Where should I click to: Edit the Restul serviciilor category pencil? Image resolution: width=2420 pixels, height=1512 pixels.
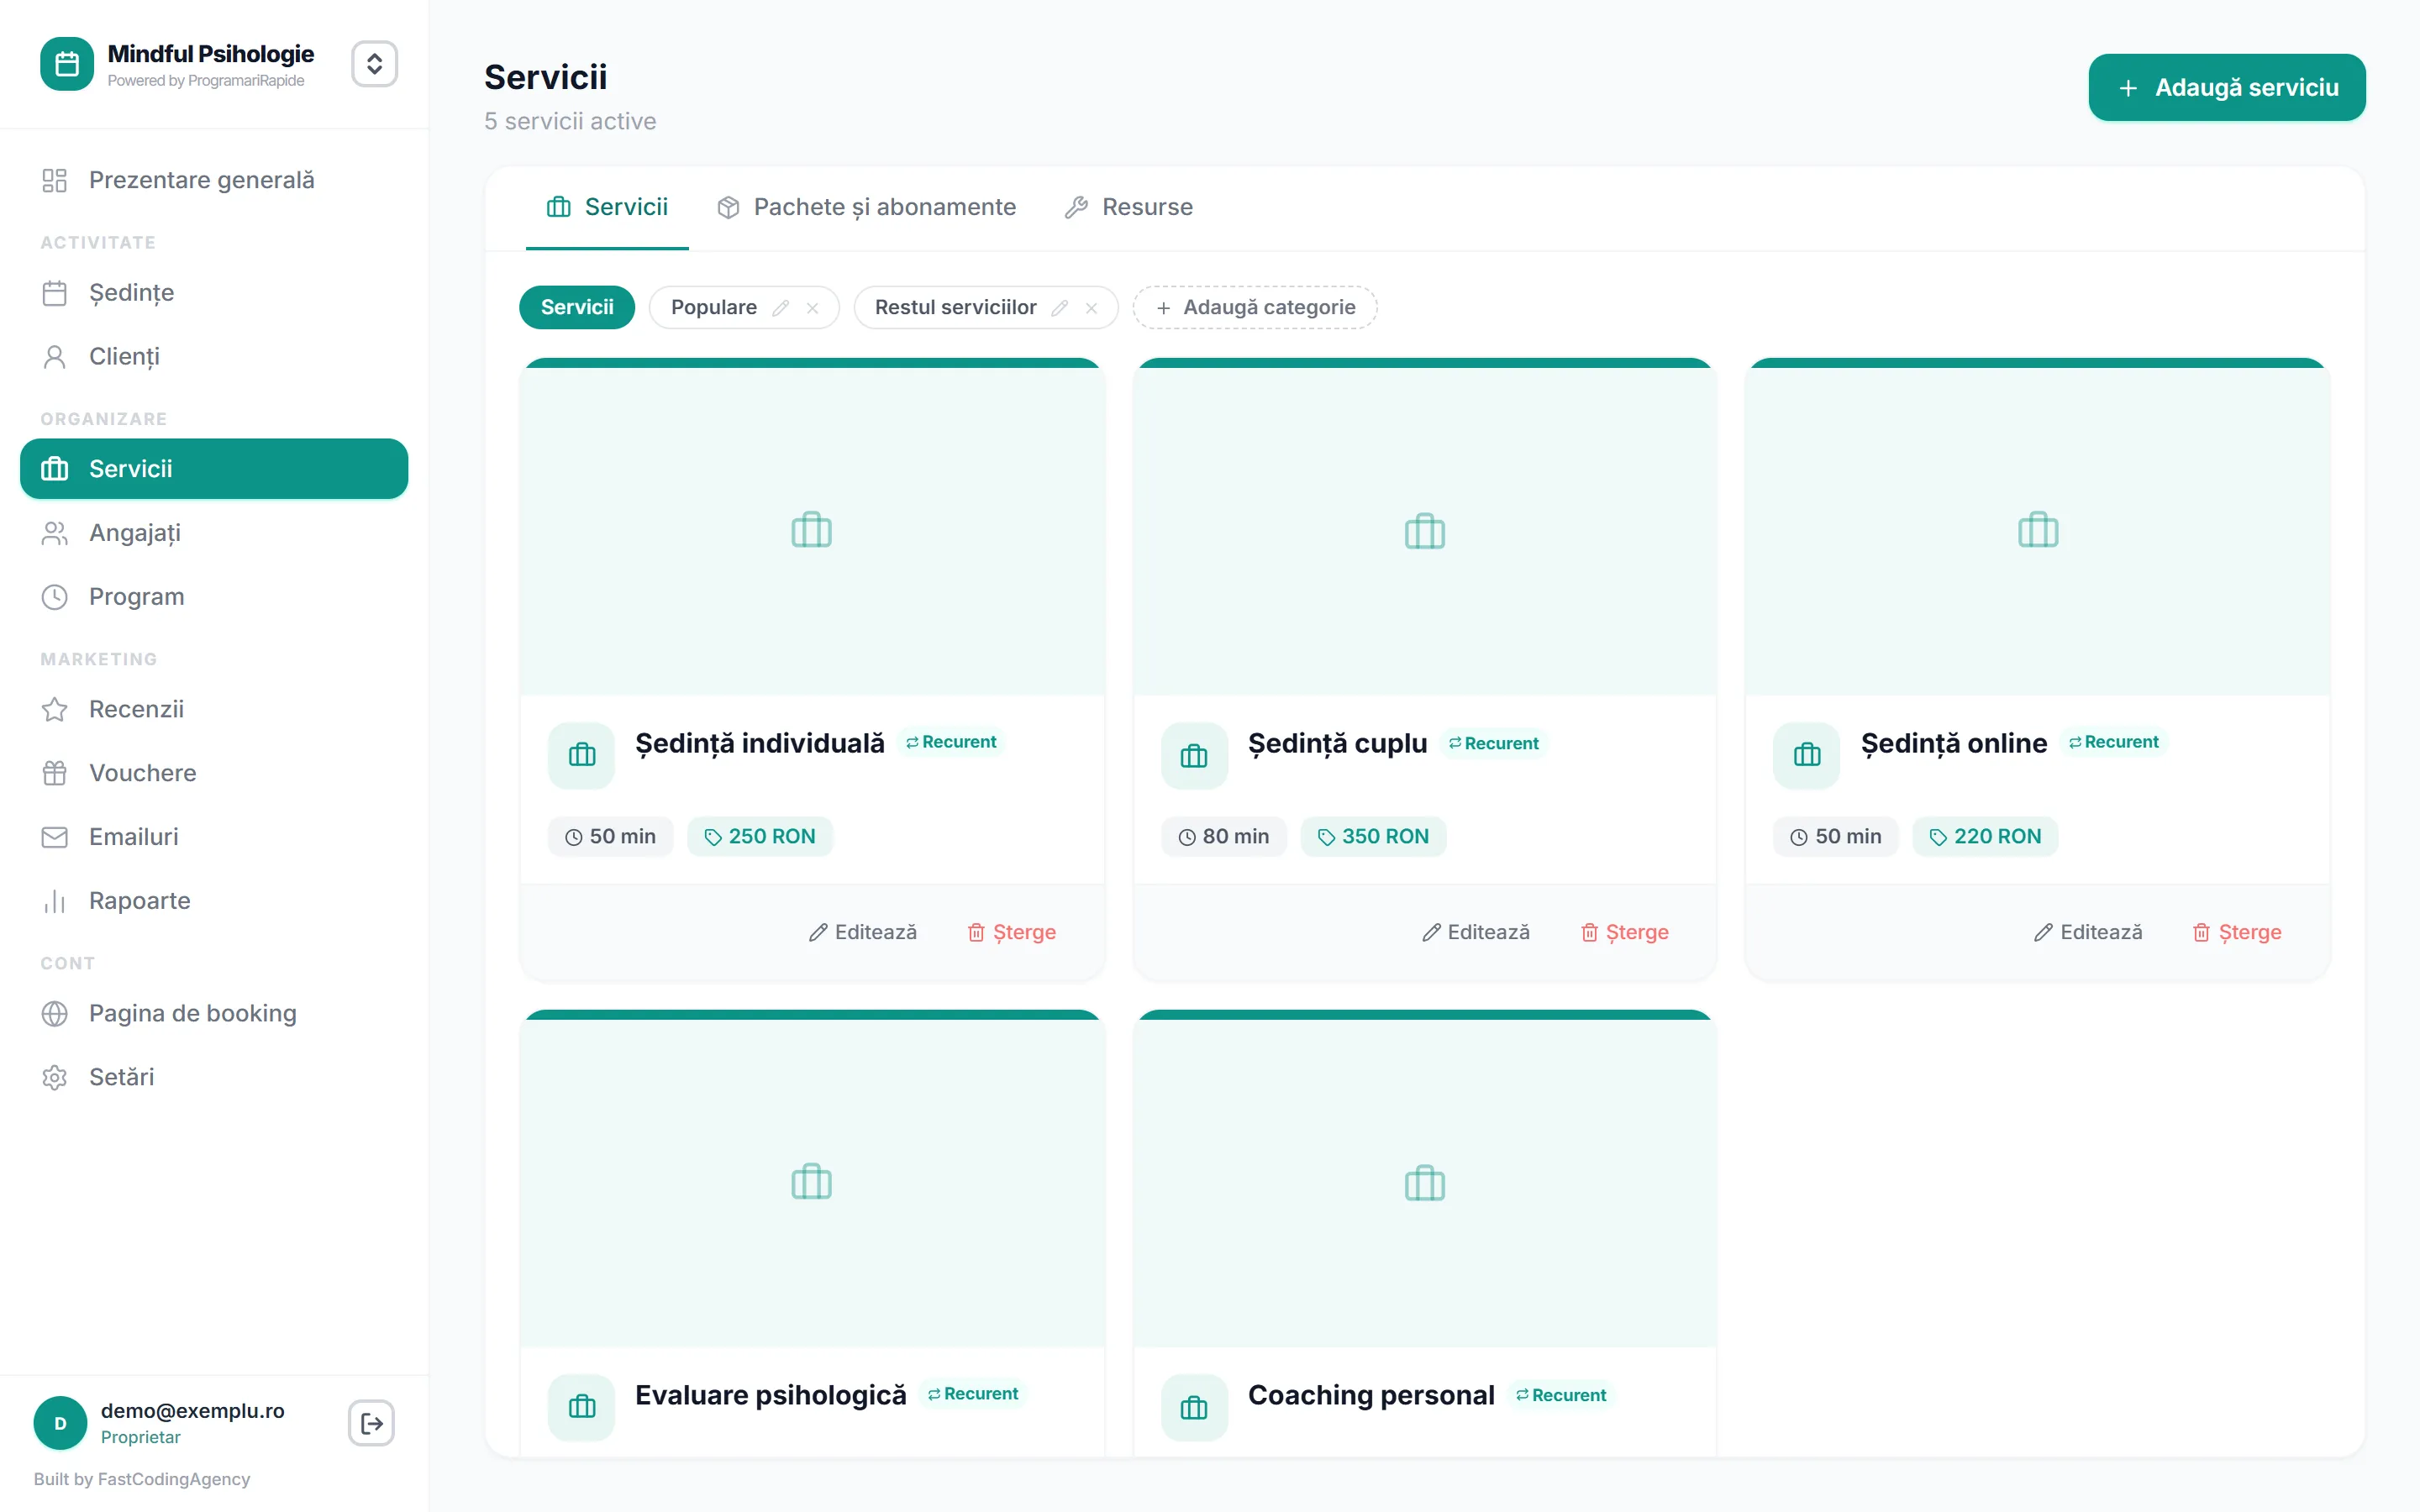1060,308
